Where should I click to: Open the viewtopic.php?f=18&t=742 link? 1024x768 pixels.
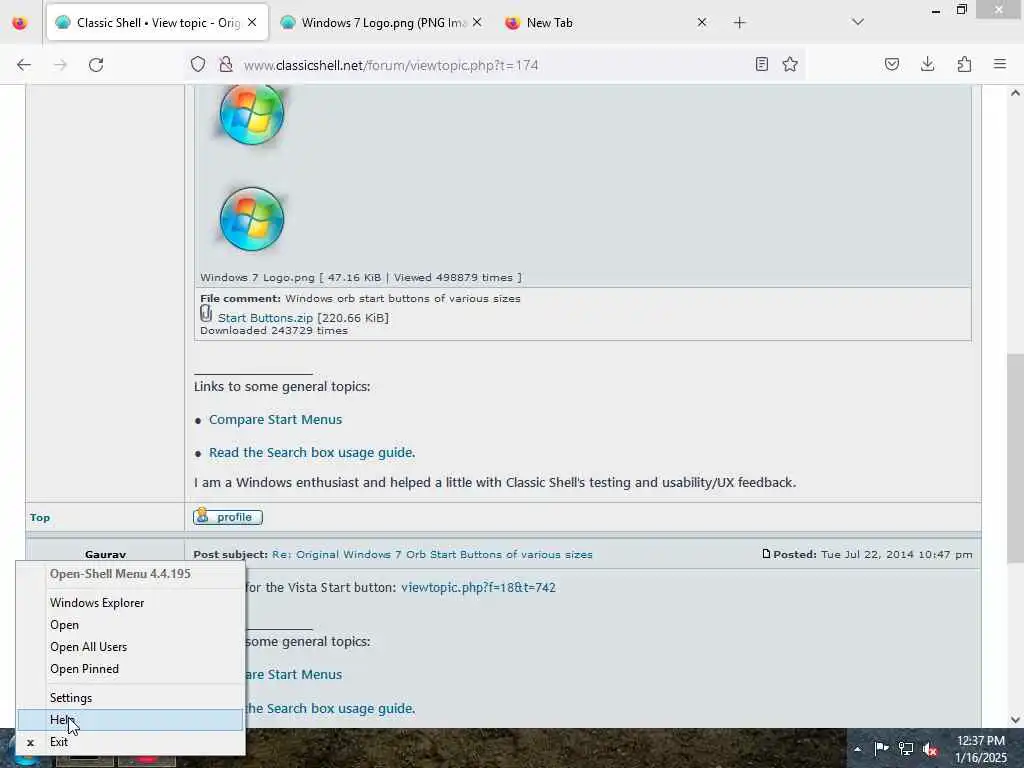point(478,587)
